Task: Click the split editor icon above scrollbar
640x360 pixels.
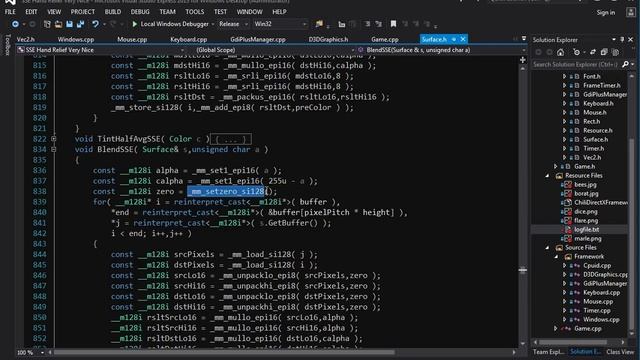Action: point(522,60)
